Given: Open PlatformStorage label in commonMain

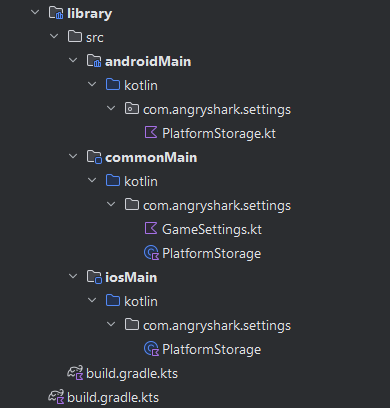Looking at the screenshot, I should pos(211,254).
